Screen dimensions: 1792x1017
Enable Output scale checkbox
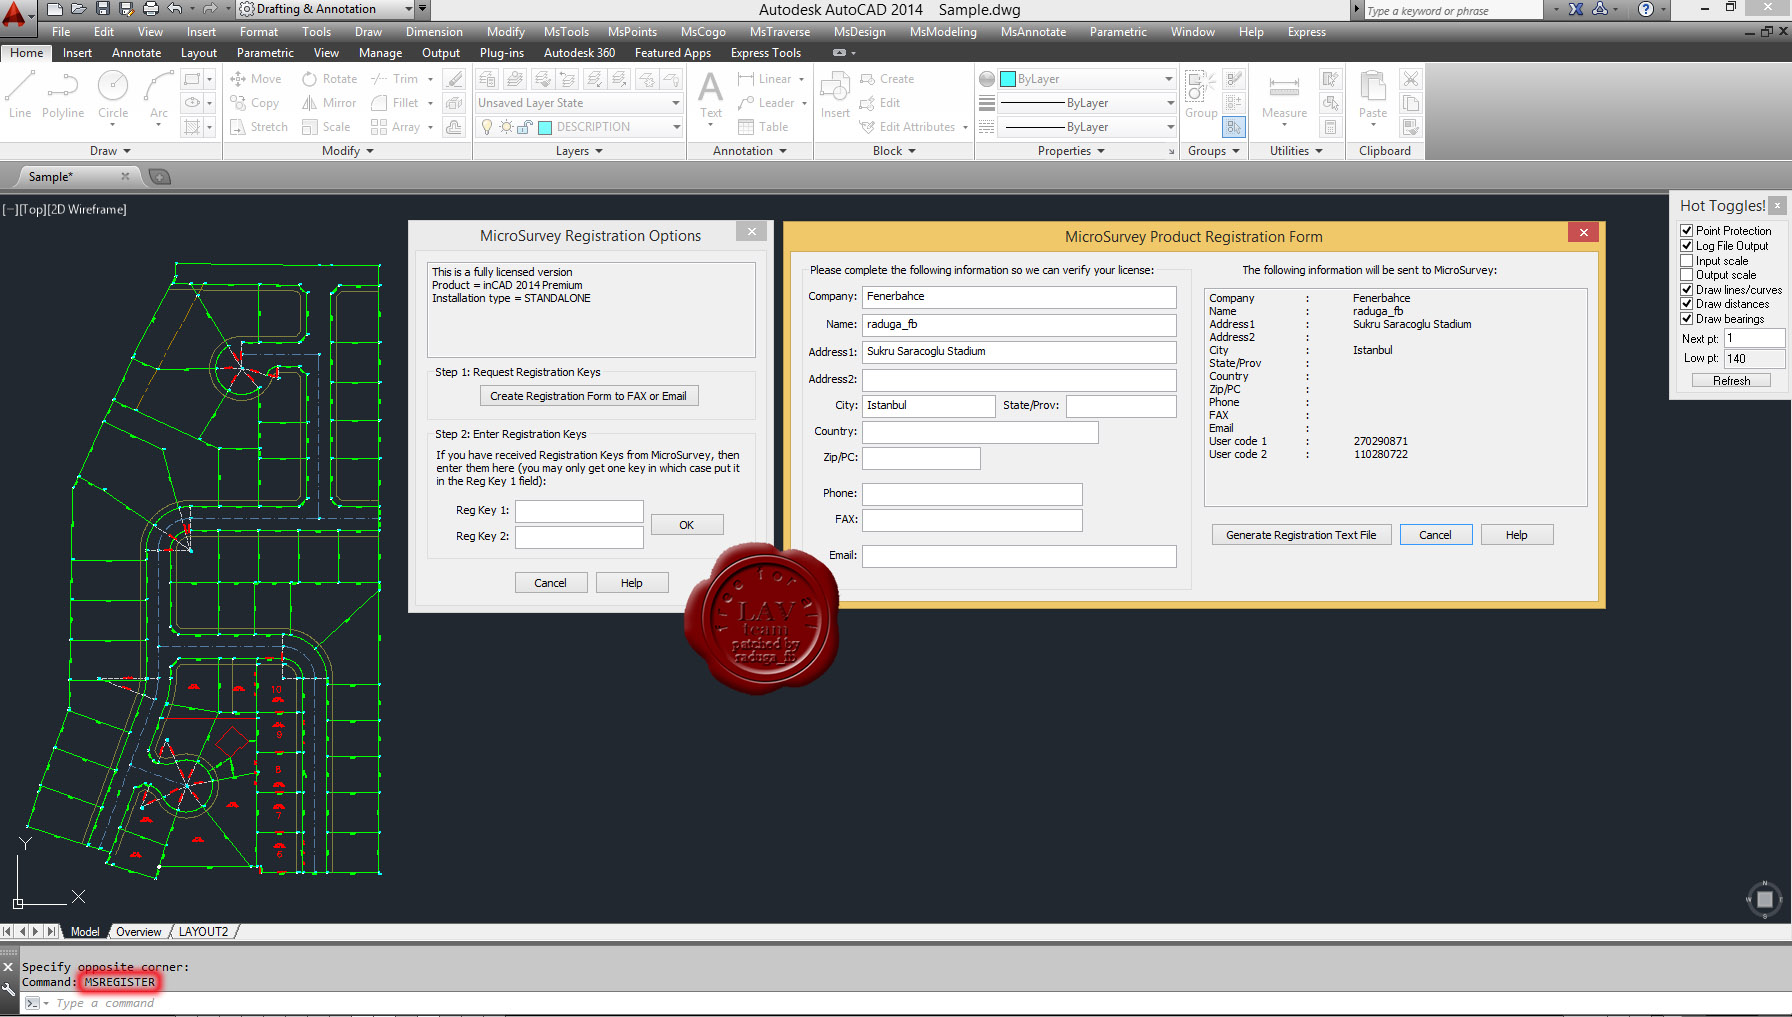[x=1687, y=275]
